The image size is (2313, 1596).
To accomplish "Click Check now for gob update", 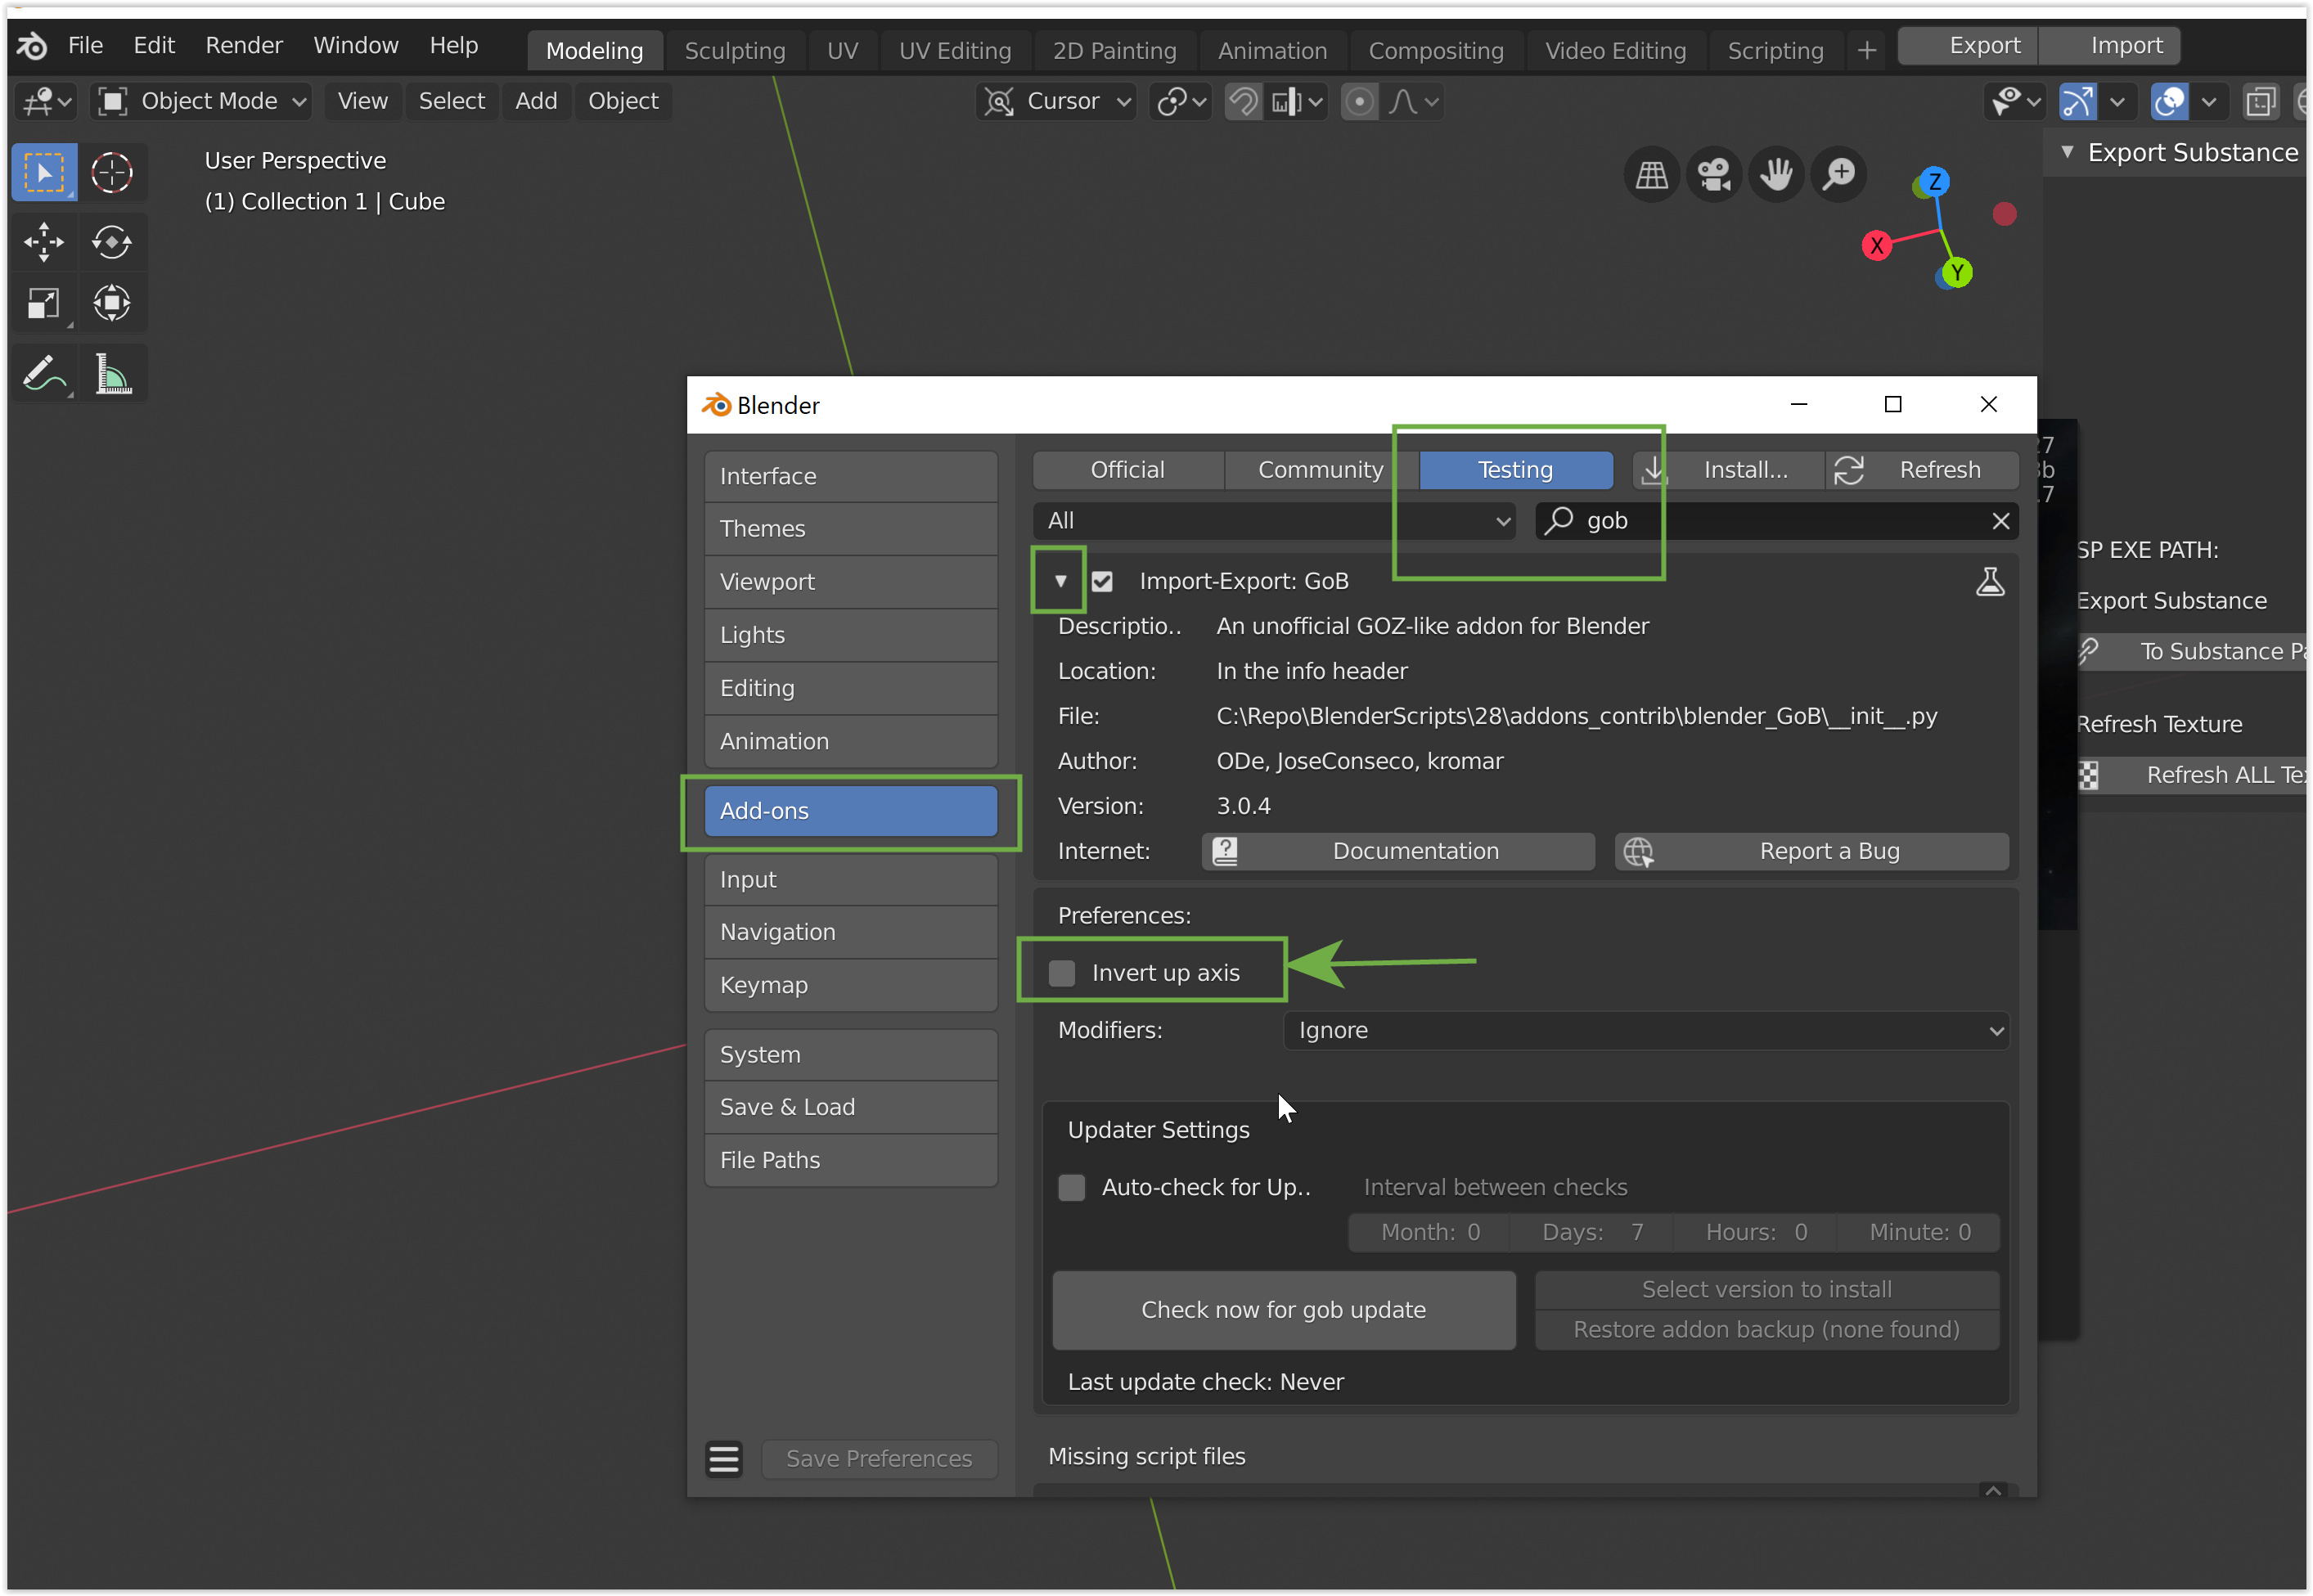I will 1283,1310.
